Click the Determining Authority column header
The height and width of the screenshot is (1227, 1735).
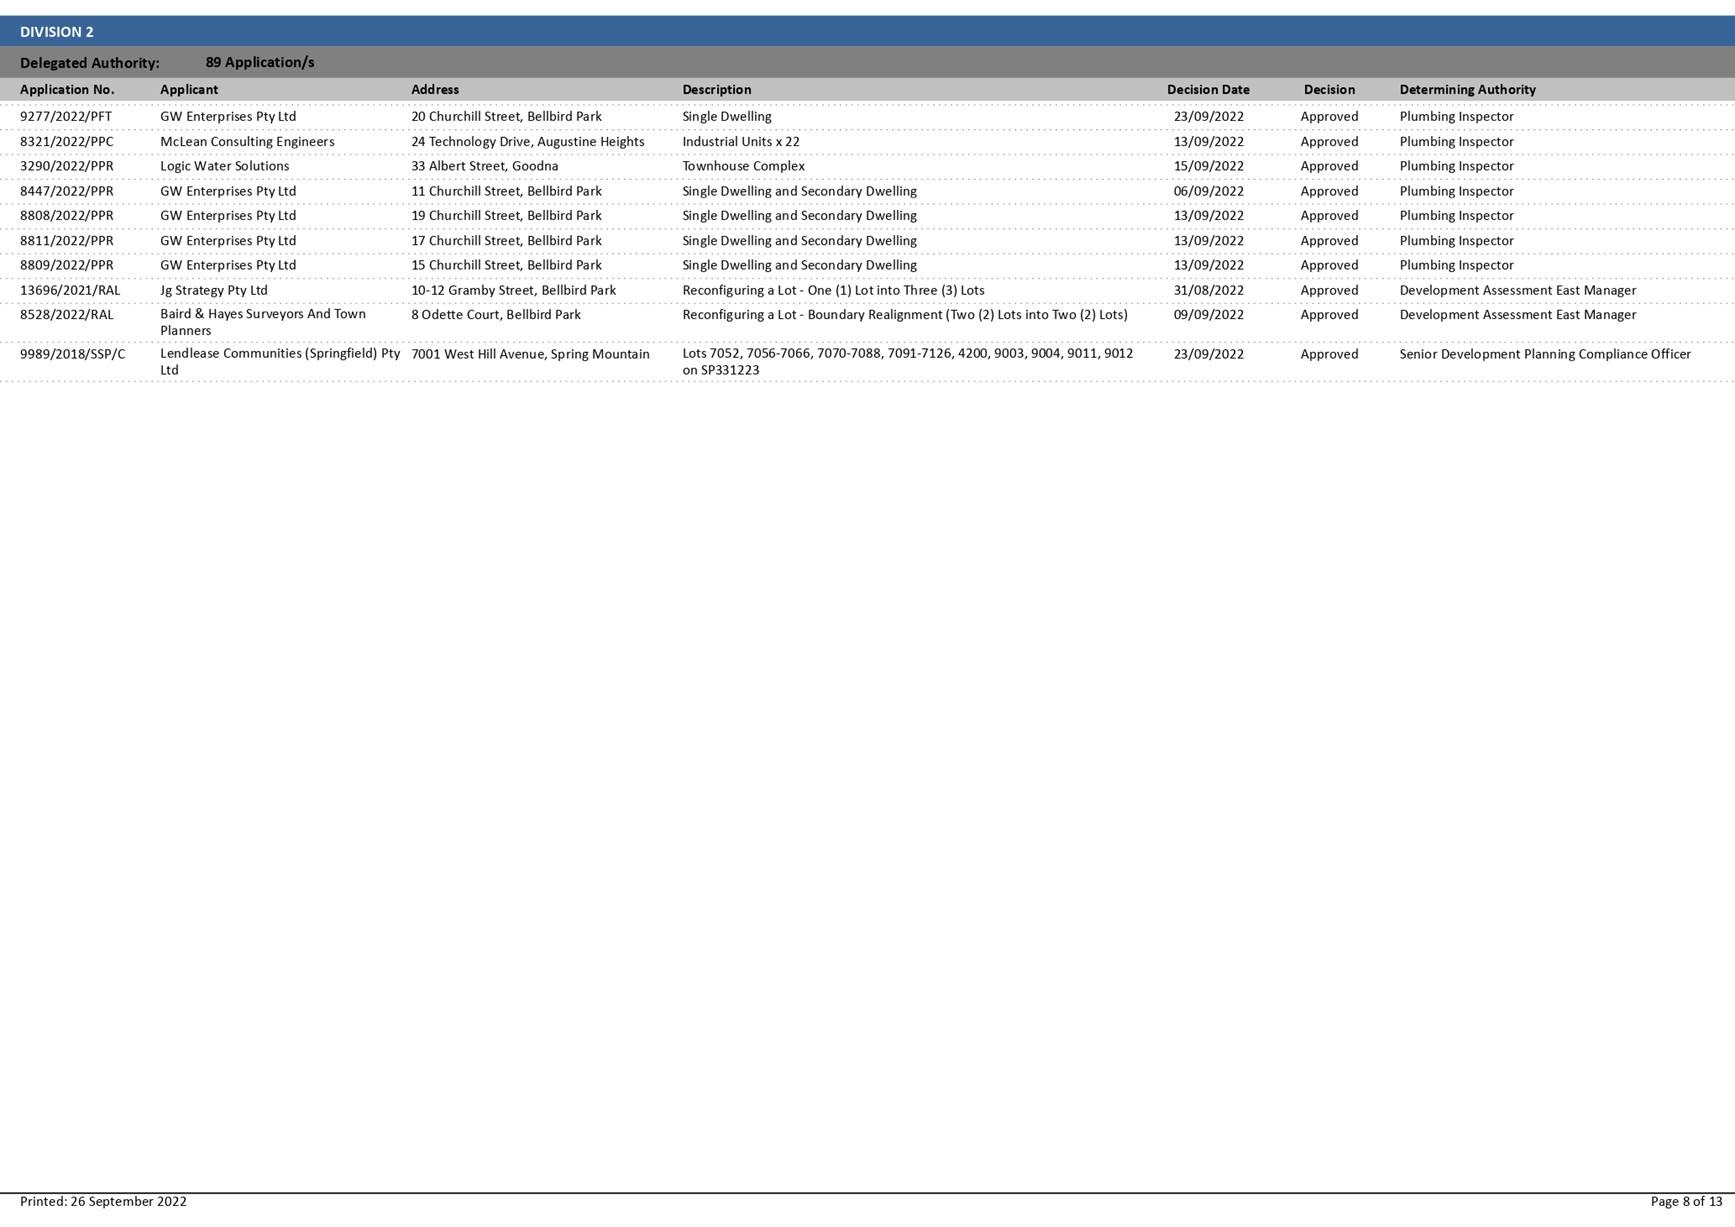click(1467, 90)
